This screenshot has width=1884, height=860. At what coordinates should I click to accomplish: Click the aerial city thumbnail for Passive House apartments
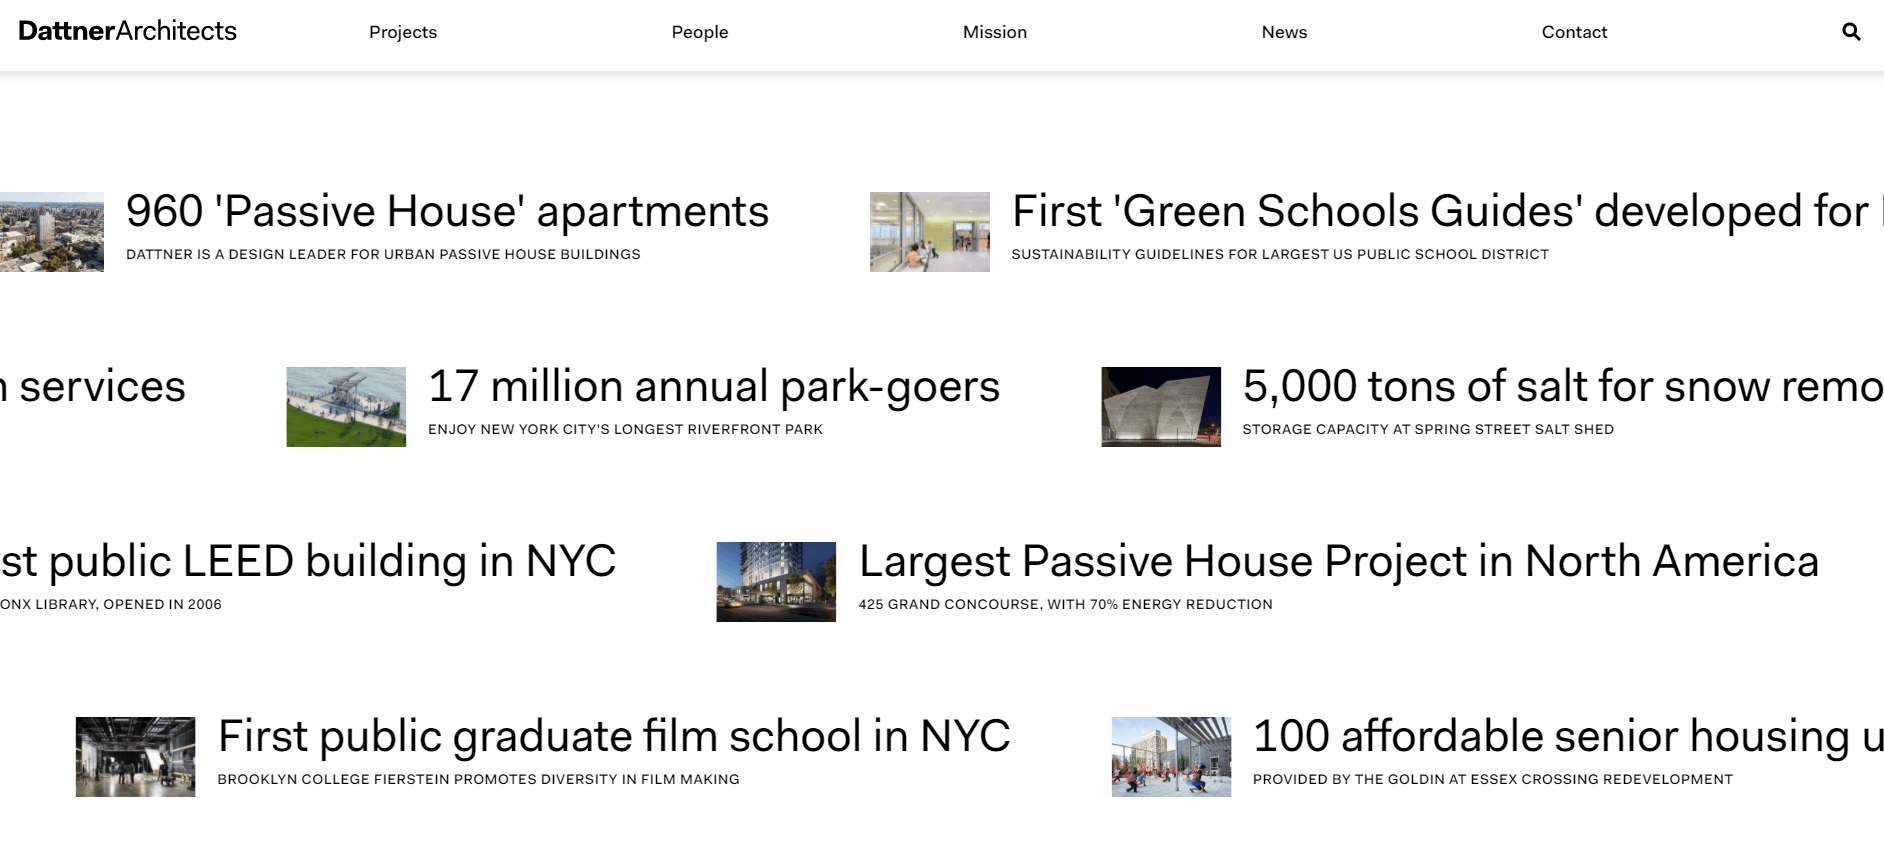coord(52,232)
